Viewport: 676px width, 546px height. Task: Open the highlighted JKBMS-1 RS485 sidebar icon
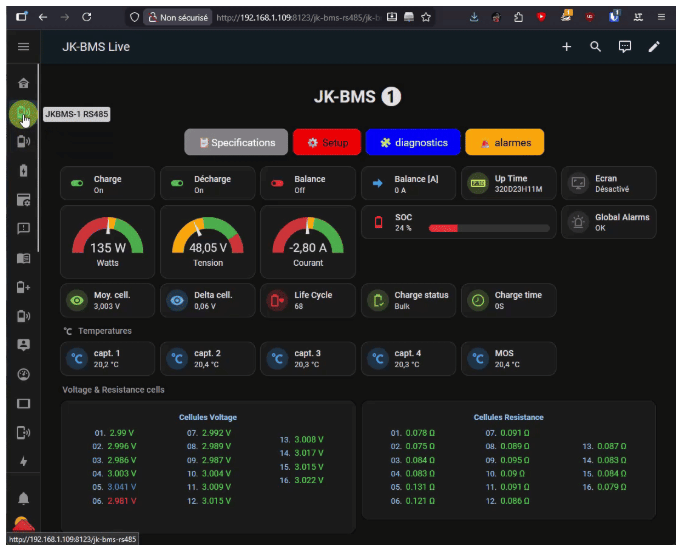click(23, 114)
